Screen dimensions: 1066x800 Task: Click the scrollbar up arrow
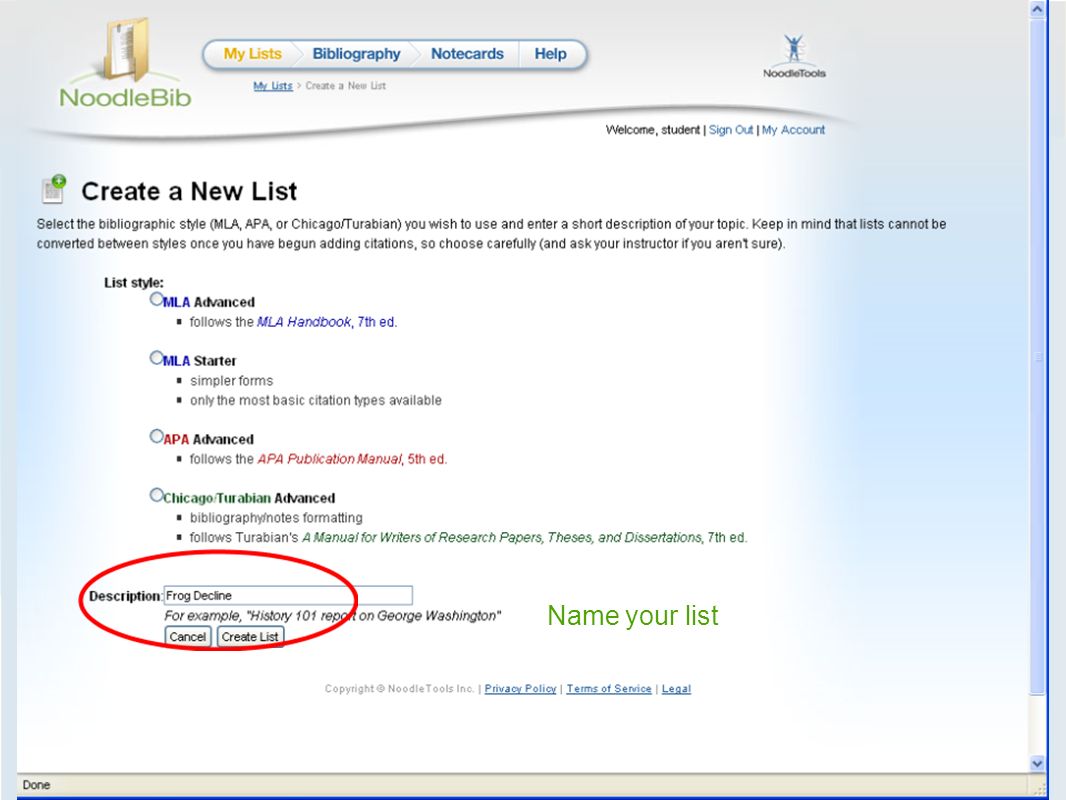point(1037,9)
